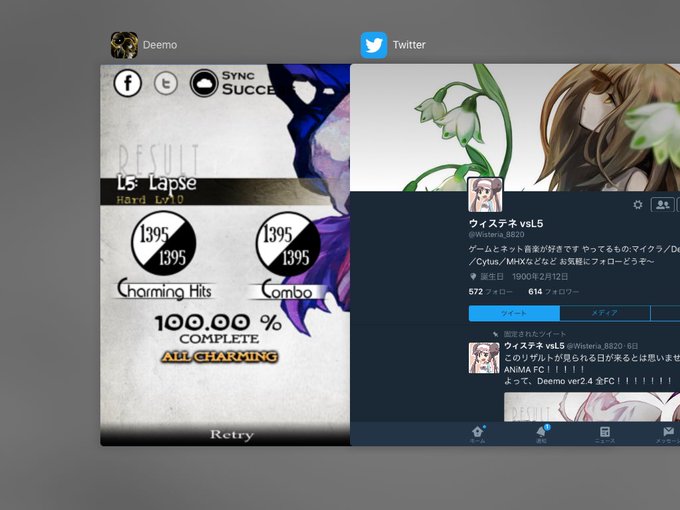Image resolution: width=680 pixels, height=510 pixels.
Task: Tap the L5: Lapse song title
Action: coord(157,183)
